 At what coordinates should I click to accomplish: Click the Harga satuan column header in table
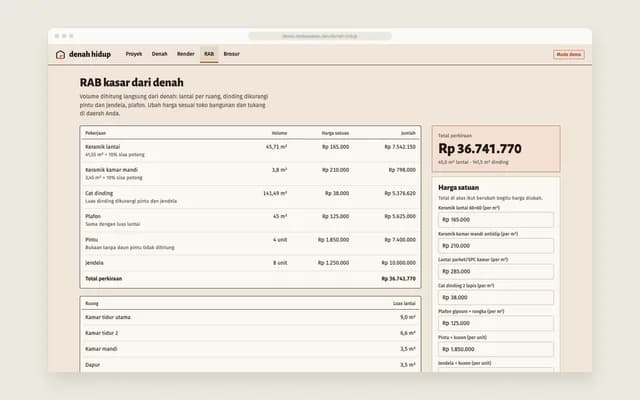[x=335, y=133]
